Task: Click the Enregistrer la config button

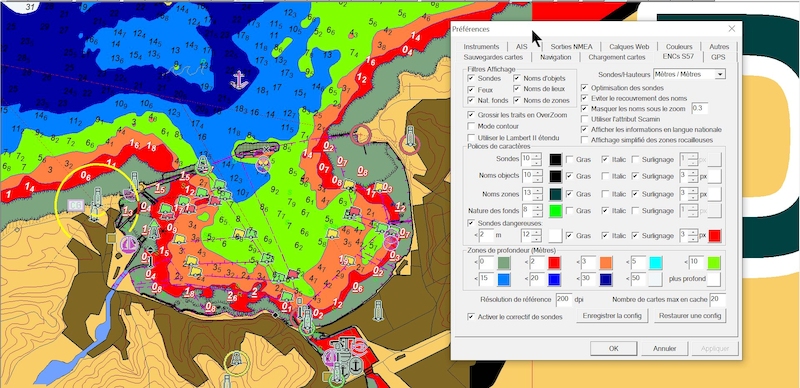Action: [612, 316]
